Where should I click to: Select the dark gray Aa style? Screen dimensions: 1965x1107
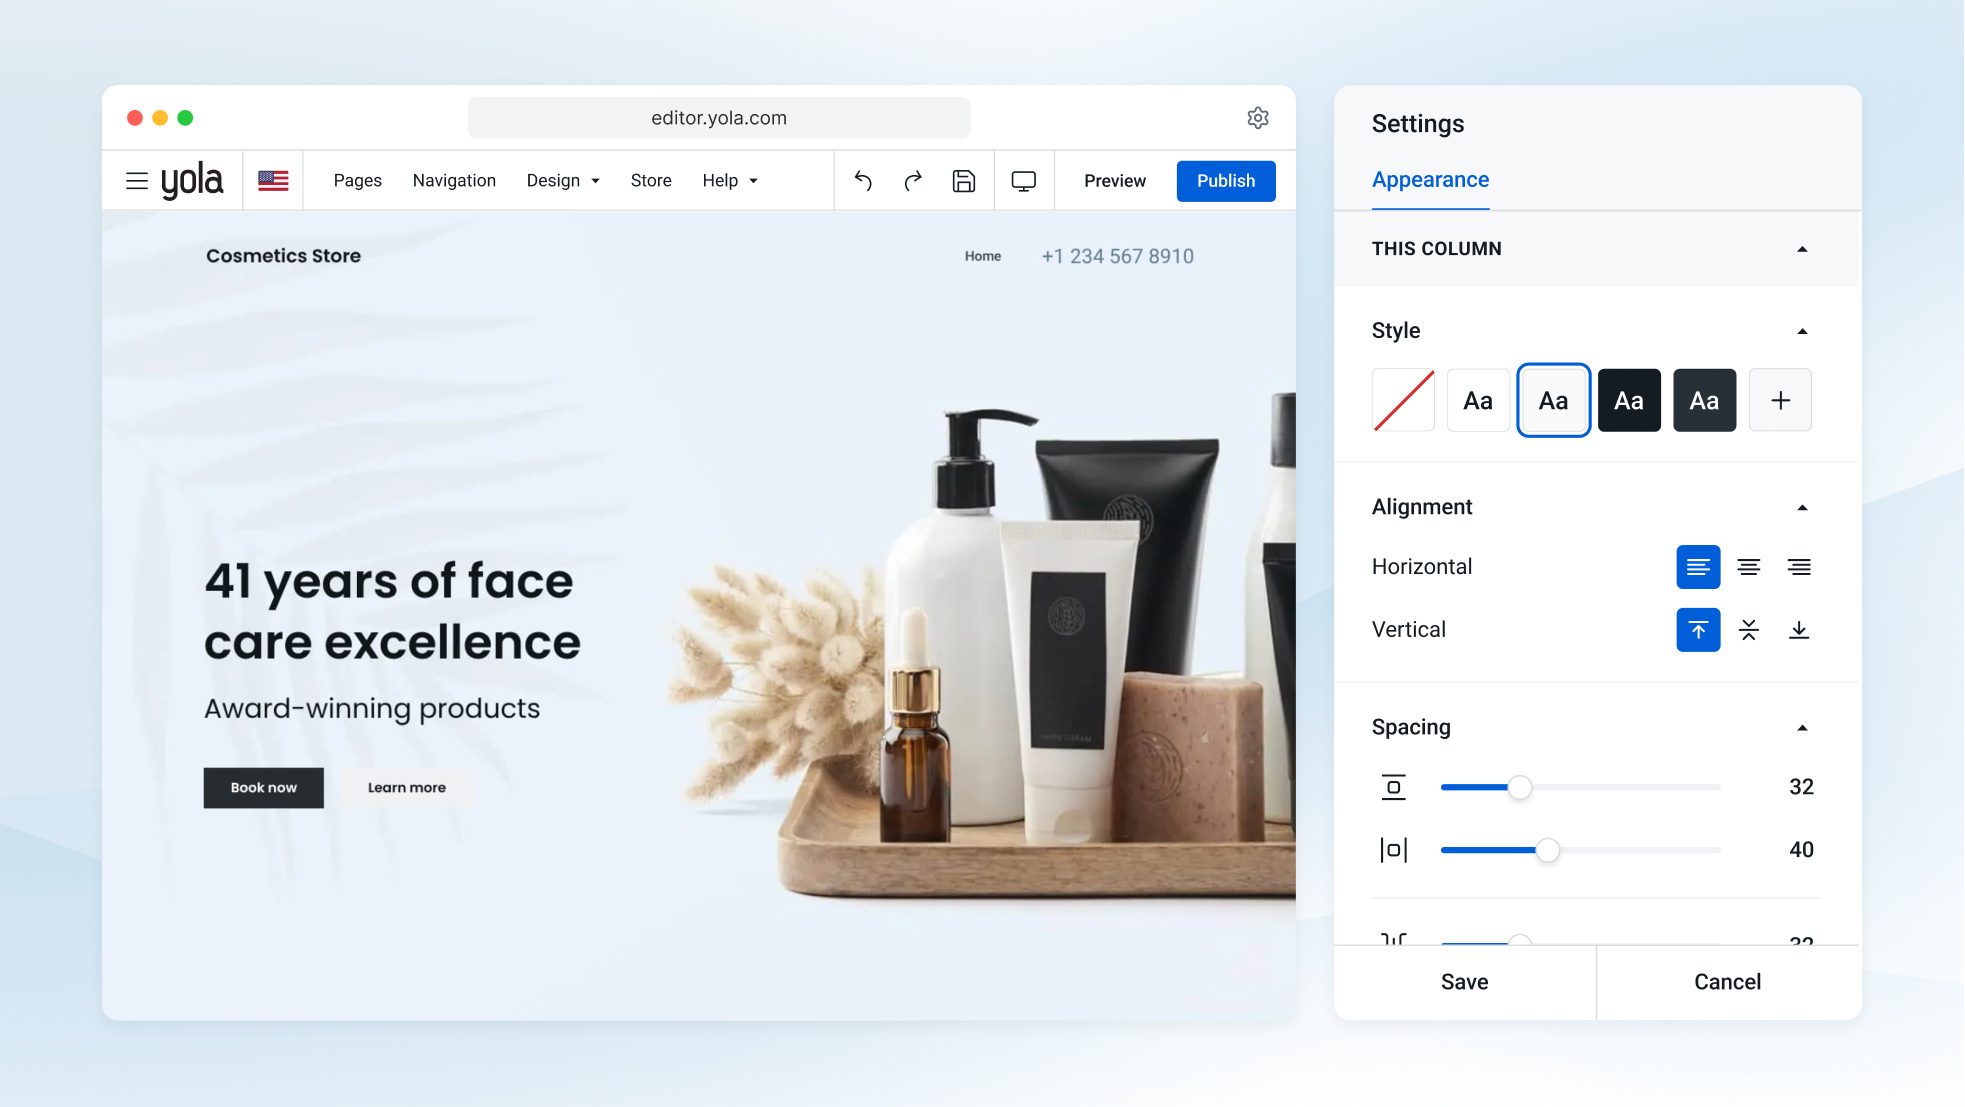(x=1705, y=400)
